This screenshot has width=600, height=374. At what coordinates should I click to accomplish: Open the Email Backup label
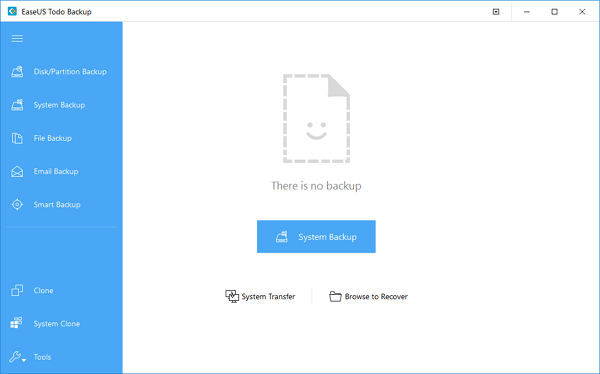point(56,171)
